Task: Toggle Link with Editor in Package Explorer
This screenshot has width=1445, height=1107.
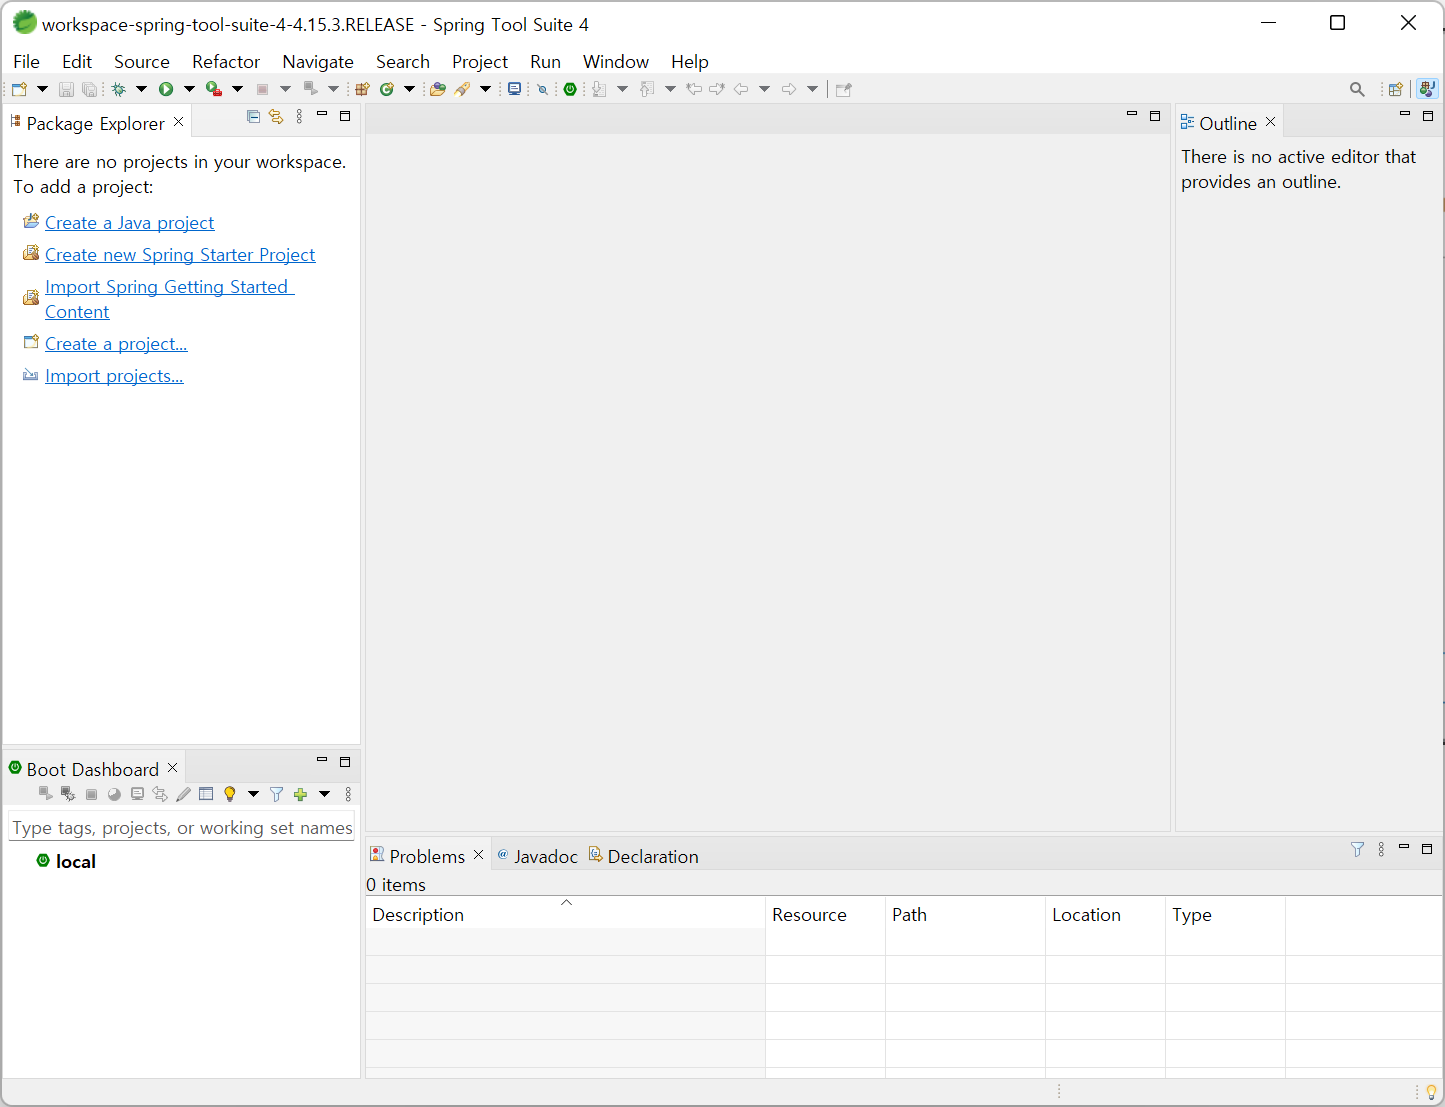Action: pyautogui.click(x=276, y=117)
